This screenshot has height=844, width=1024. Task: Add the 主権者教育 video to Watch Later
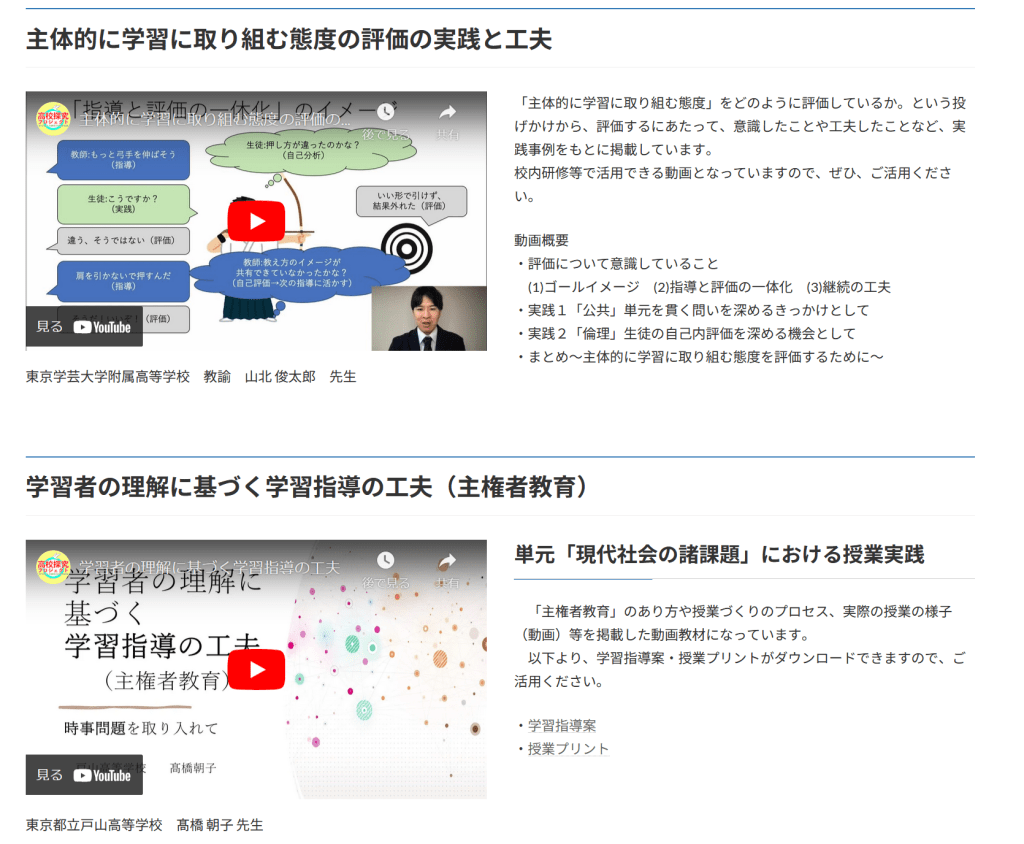(385, 567)
